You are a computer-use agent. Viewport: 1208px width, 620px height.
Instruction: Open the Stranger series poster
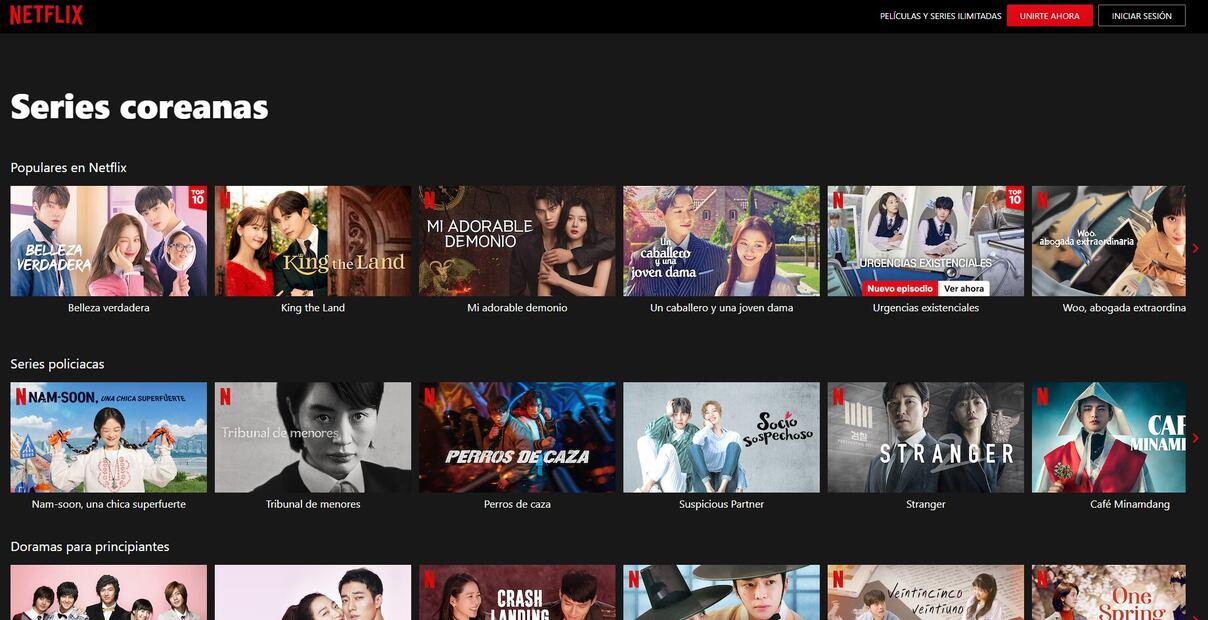pyautogui.click(x=925, y=437)
